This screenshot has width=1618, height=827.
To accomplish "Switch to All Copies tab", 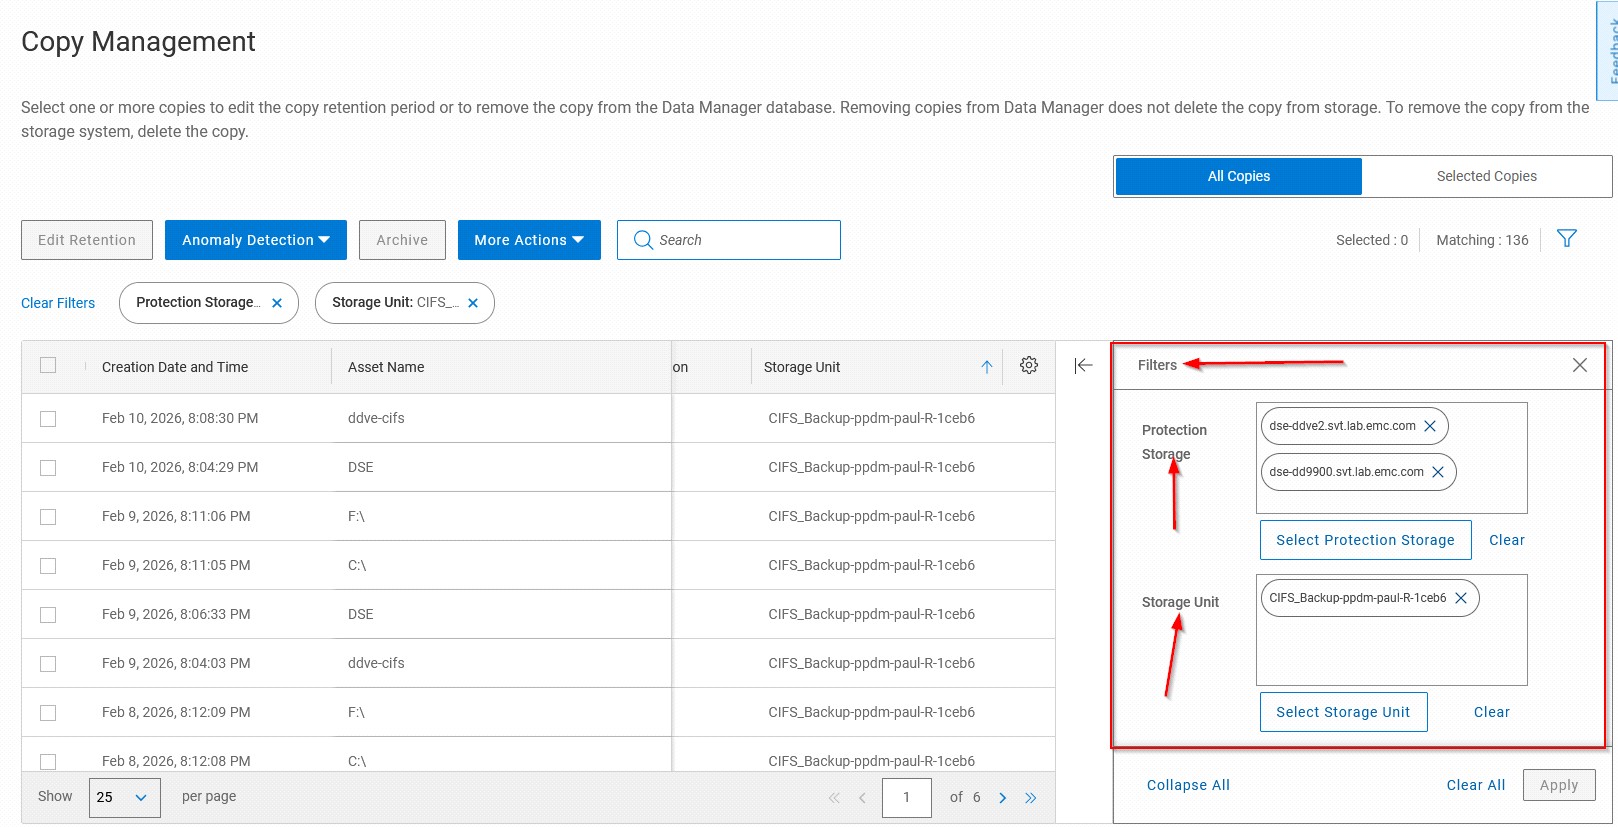I will point(1238,176).
